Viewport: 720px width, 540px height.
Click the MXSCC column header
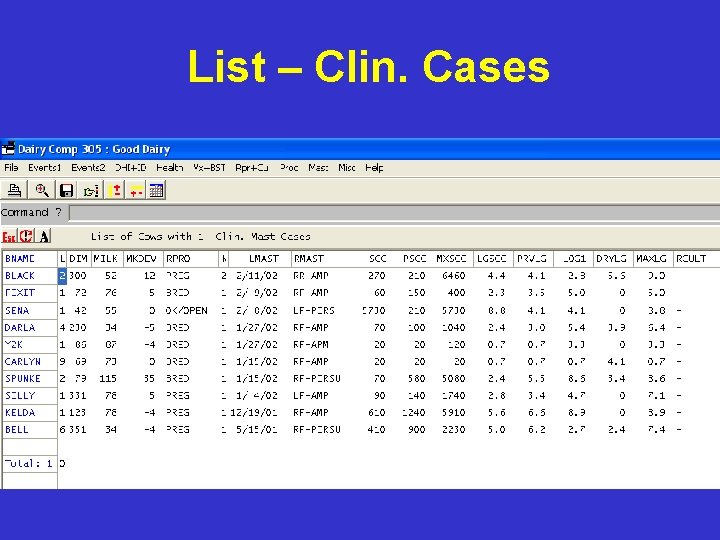pyautogui.click(x=451, y=259)
